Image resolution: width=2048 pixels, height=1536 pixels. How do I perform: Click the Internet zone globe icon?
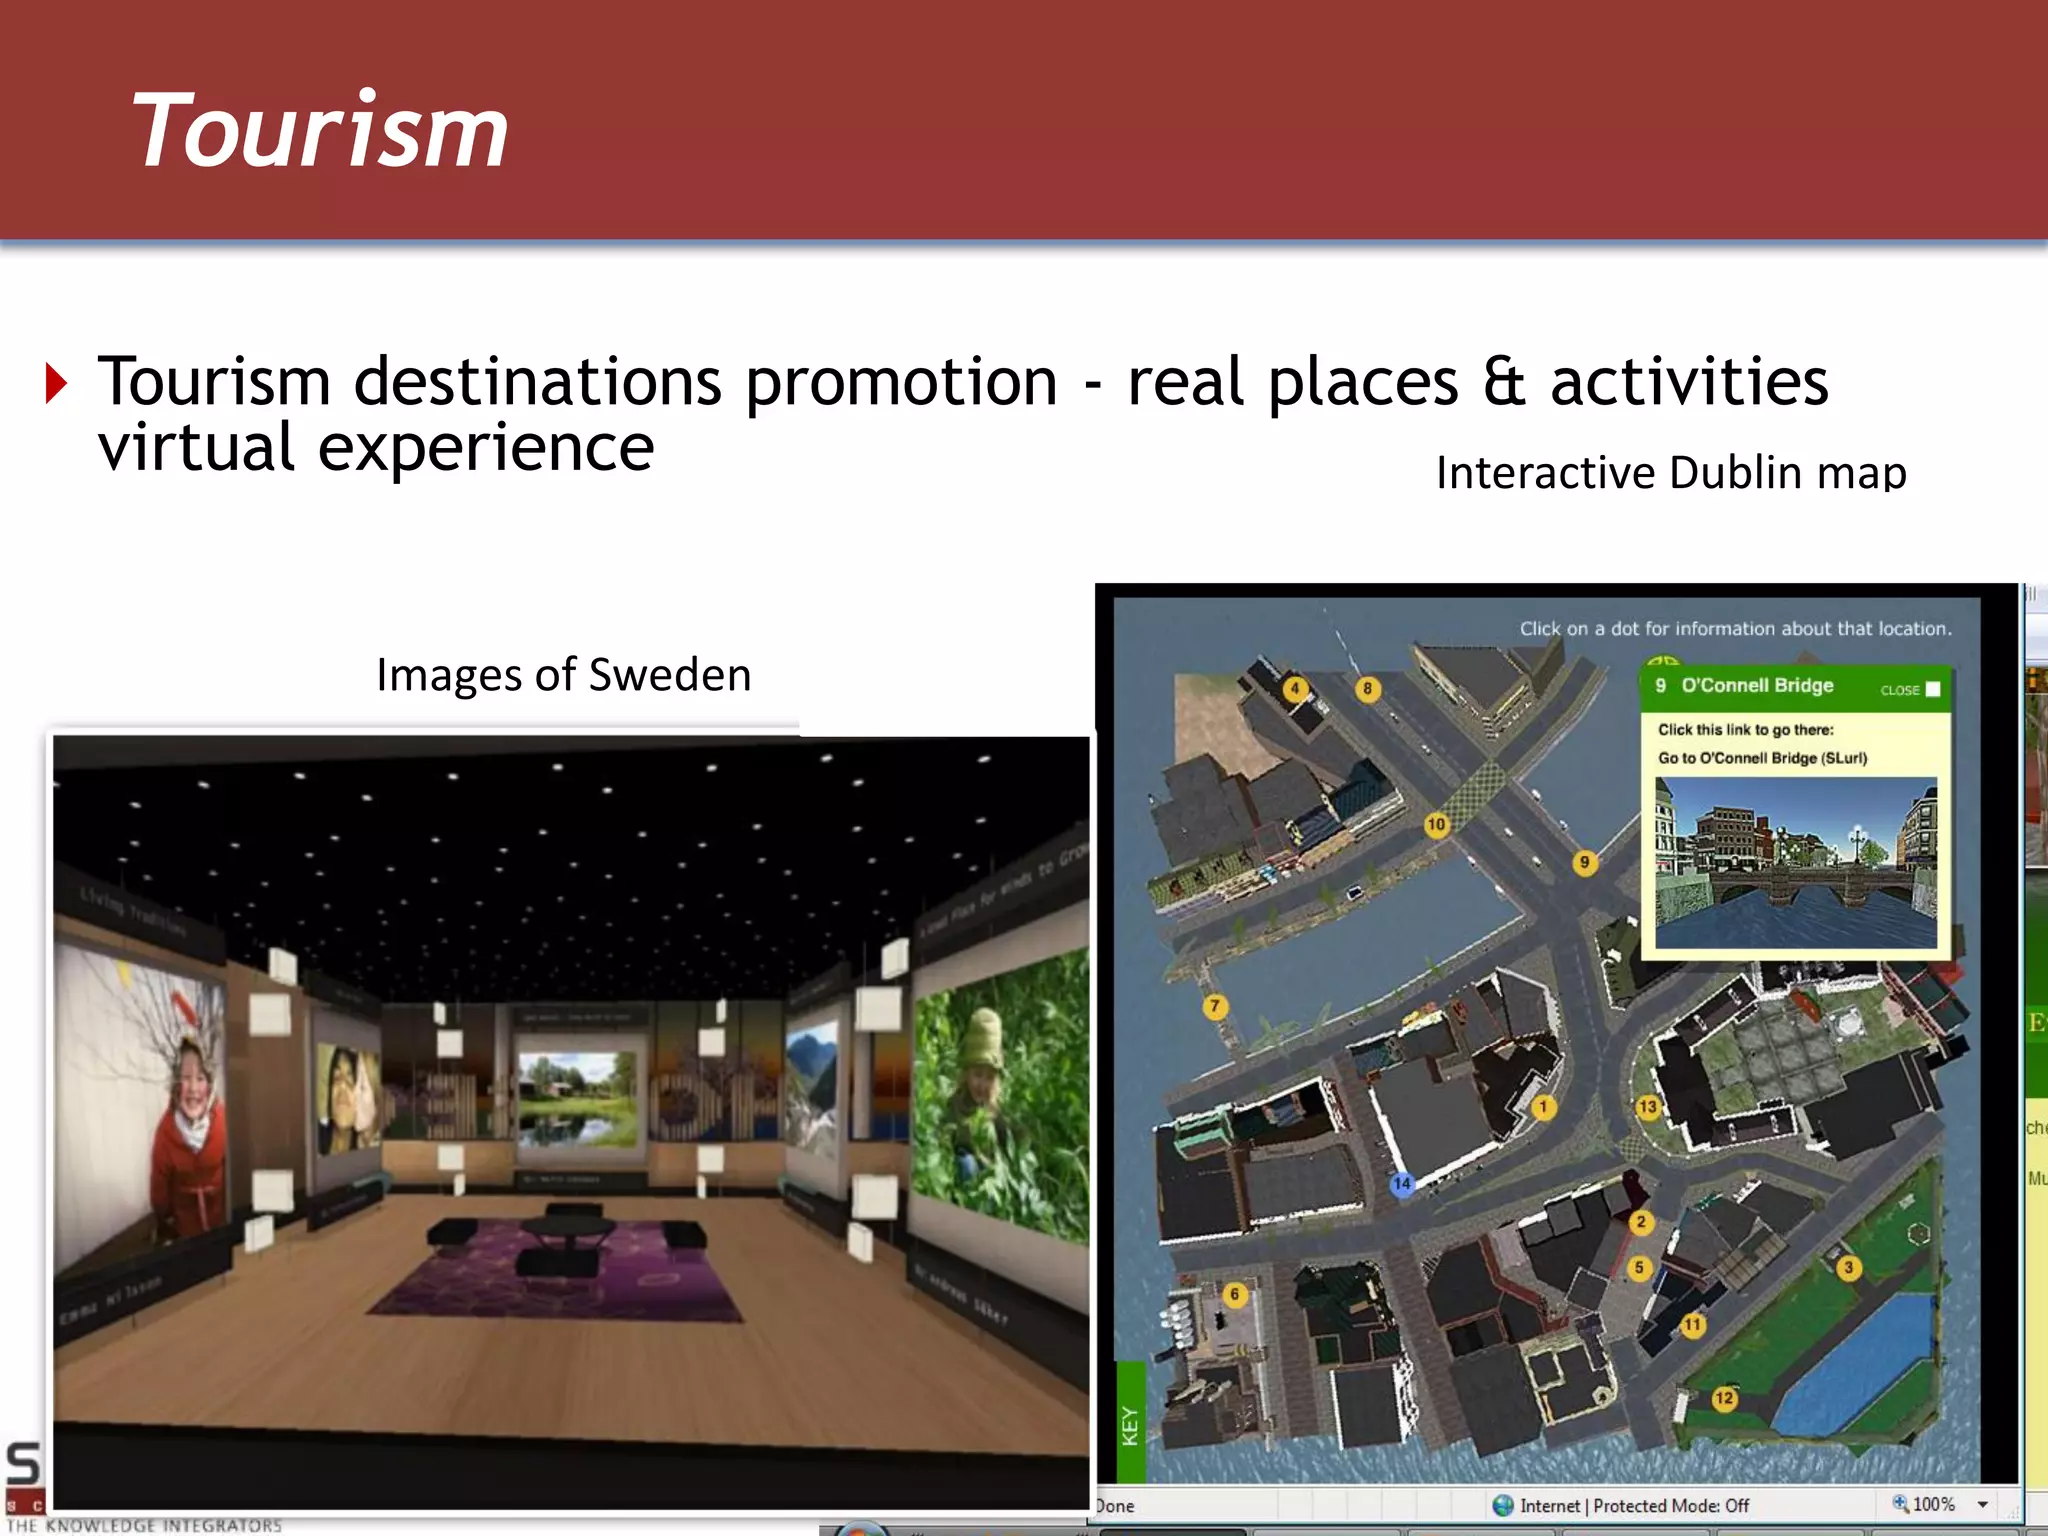1502,1505
